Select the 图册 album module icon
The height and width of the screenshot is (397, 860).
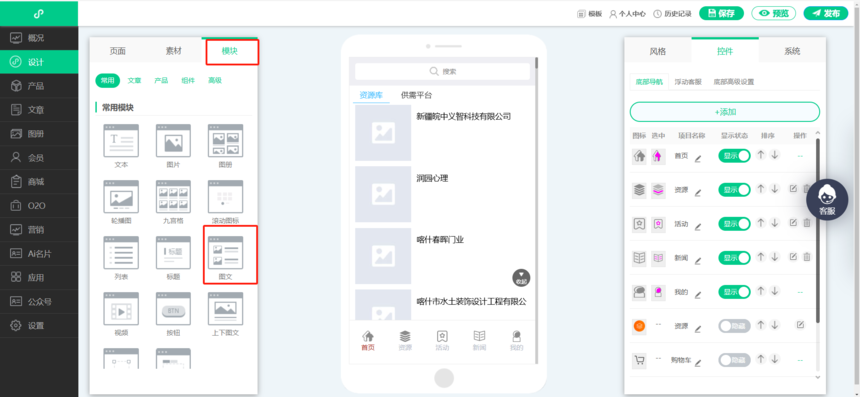tap(225, 141)
